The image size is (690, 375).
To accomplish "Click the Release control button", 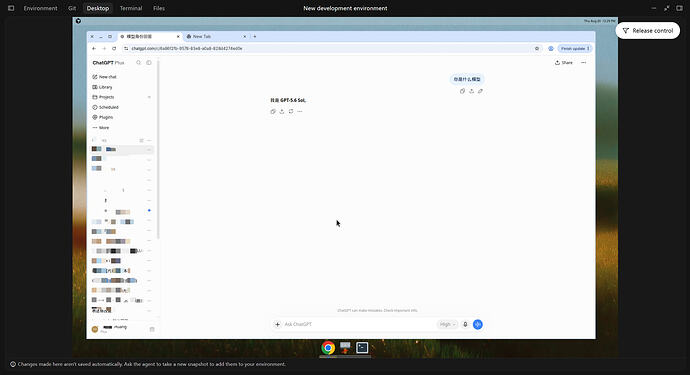I will (x=648, y=30).
